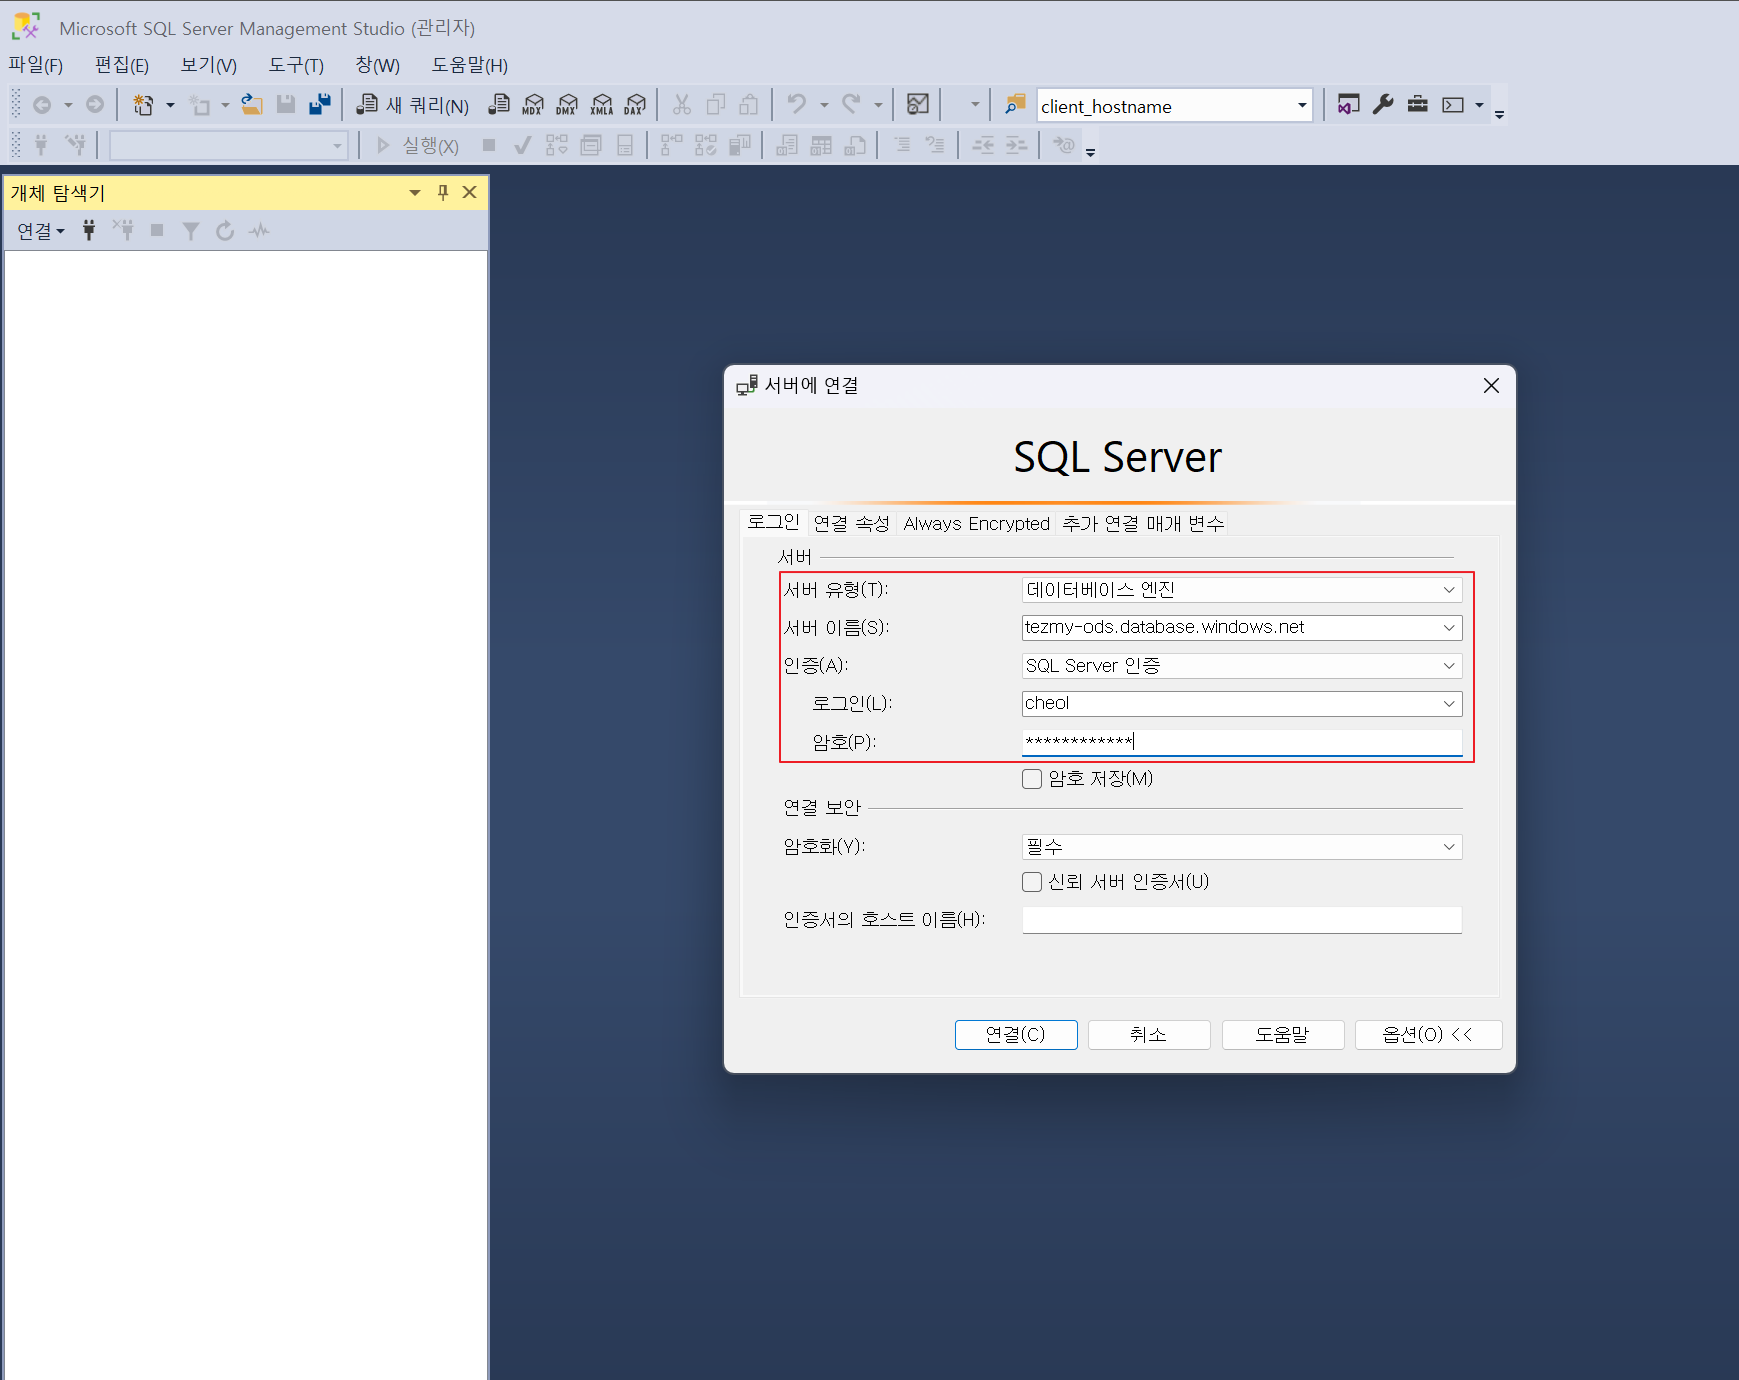
Task: Click the Stop square icon in Object Explorer
Action: pyautogui.click(x=157, y=230)
